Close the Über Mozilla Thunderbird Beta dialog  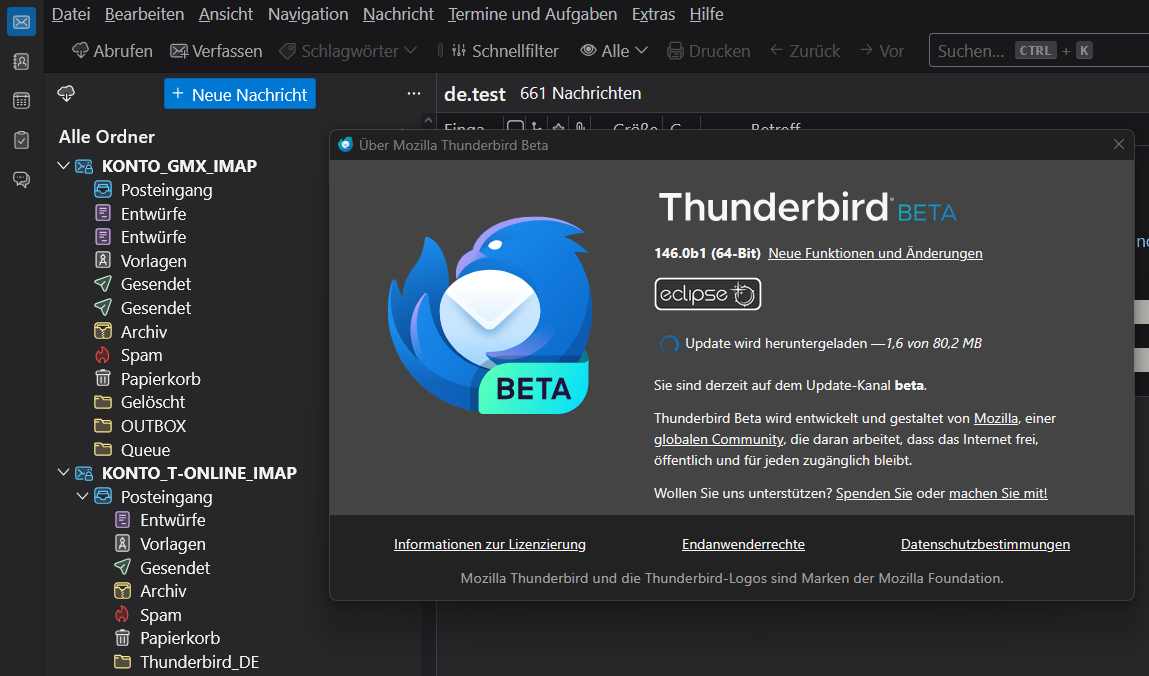click(1118, 144)
